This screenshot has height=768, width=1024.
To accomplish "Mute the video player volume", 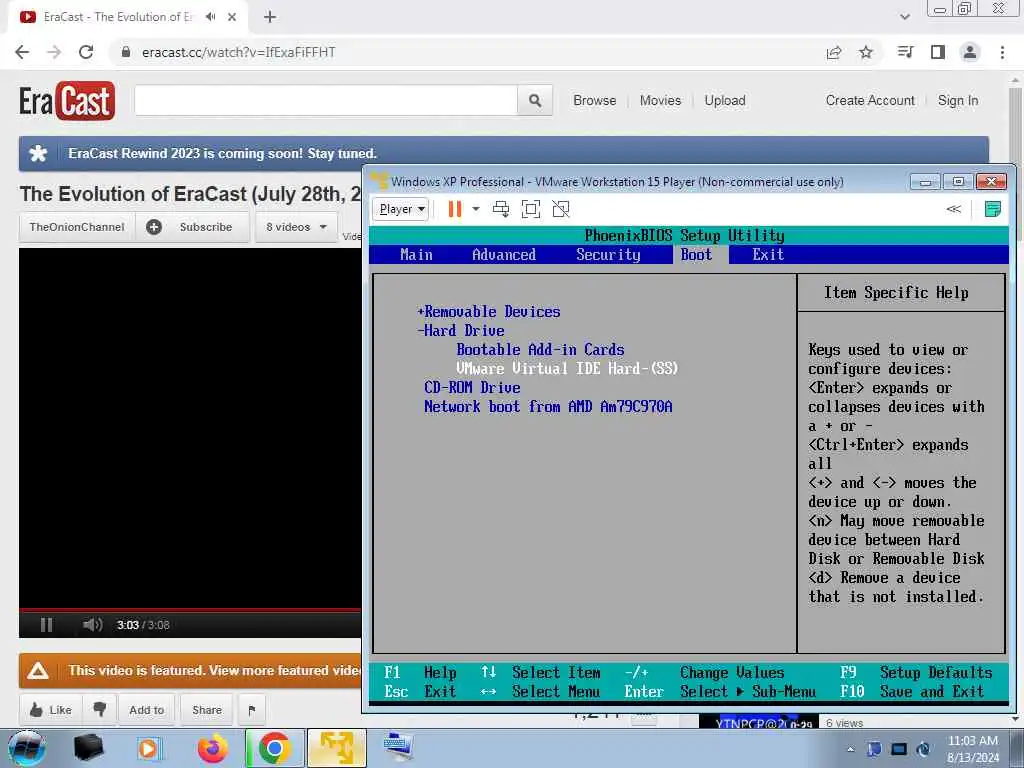I will (x=93, y=625).
